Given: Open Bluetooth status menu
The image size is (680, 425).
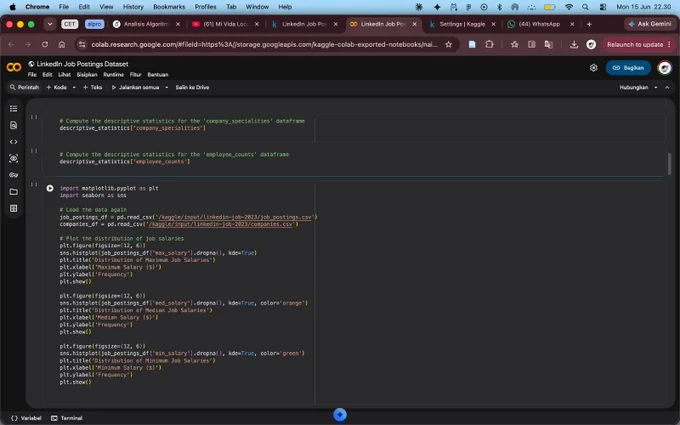Looking at the screenshot, I should pyautogui.click(x=499, y=7).
